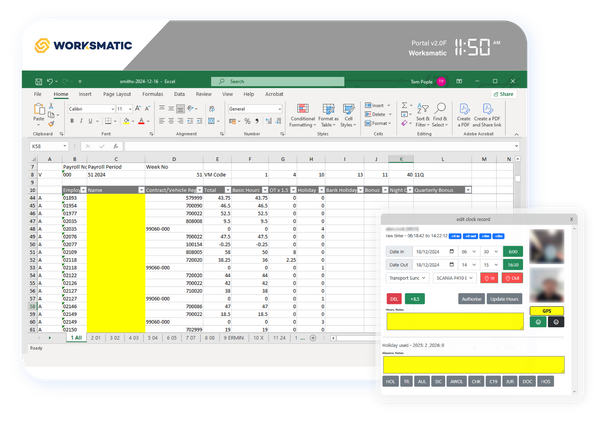600x427 pixels.
Task: Open the Name column filter dropdown
Action: point(141,190)
